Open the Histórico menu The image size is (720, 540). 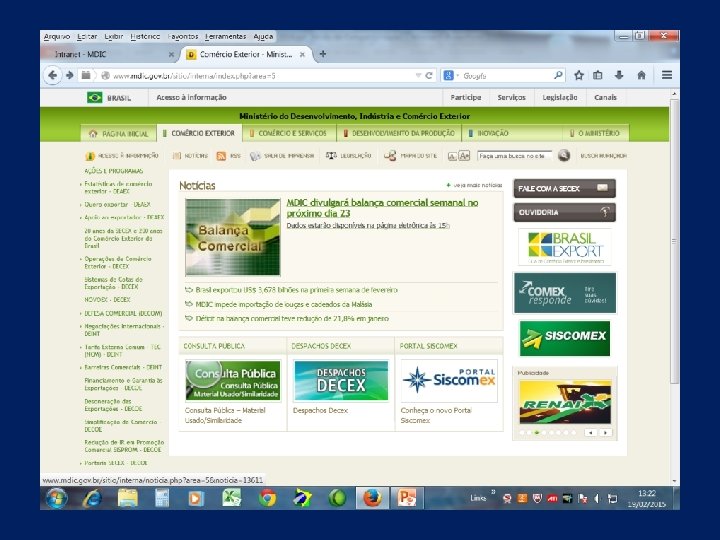click(145, 36)
